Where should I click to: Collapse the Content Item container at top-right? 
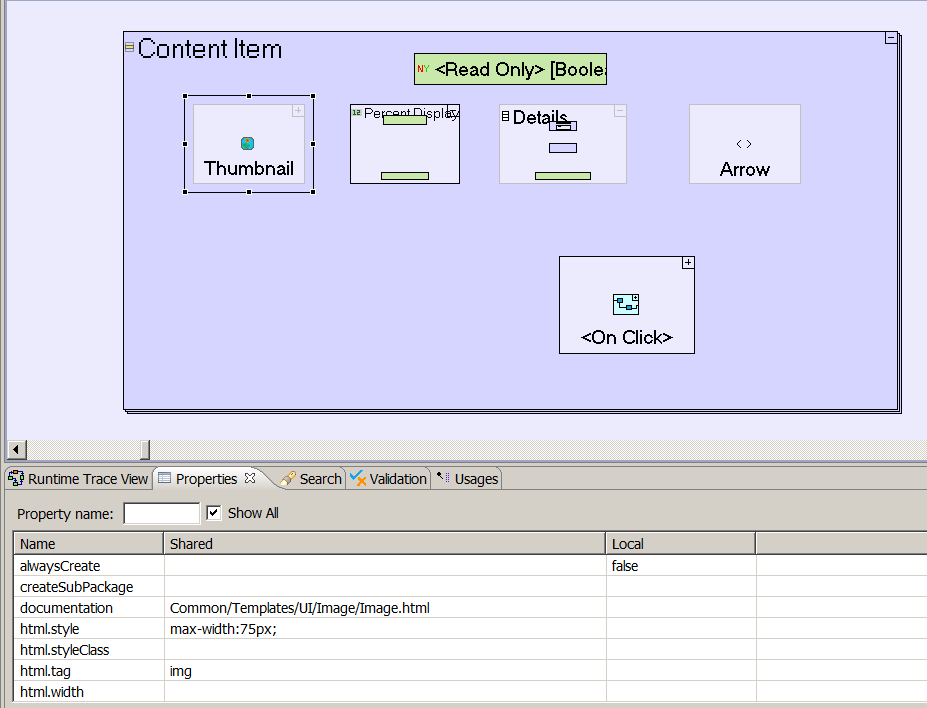click(890, 38)
